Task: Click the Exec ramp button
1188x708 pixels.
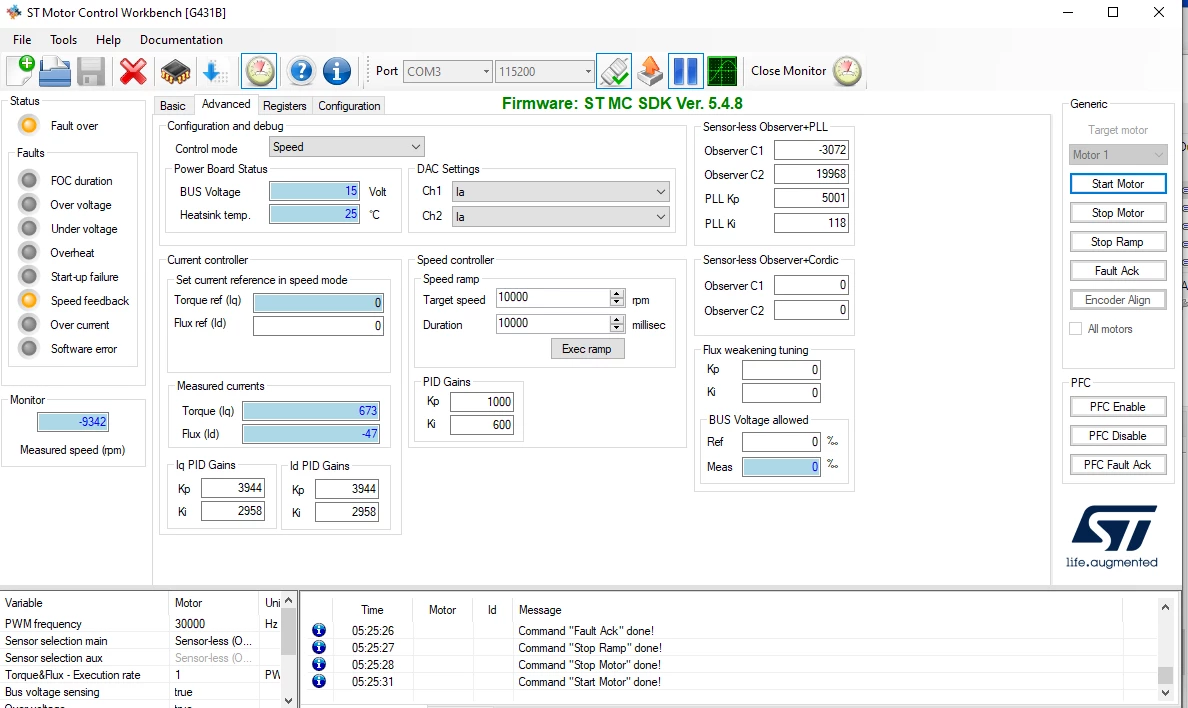Action: coord(587,349)
